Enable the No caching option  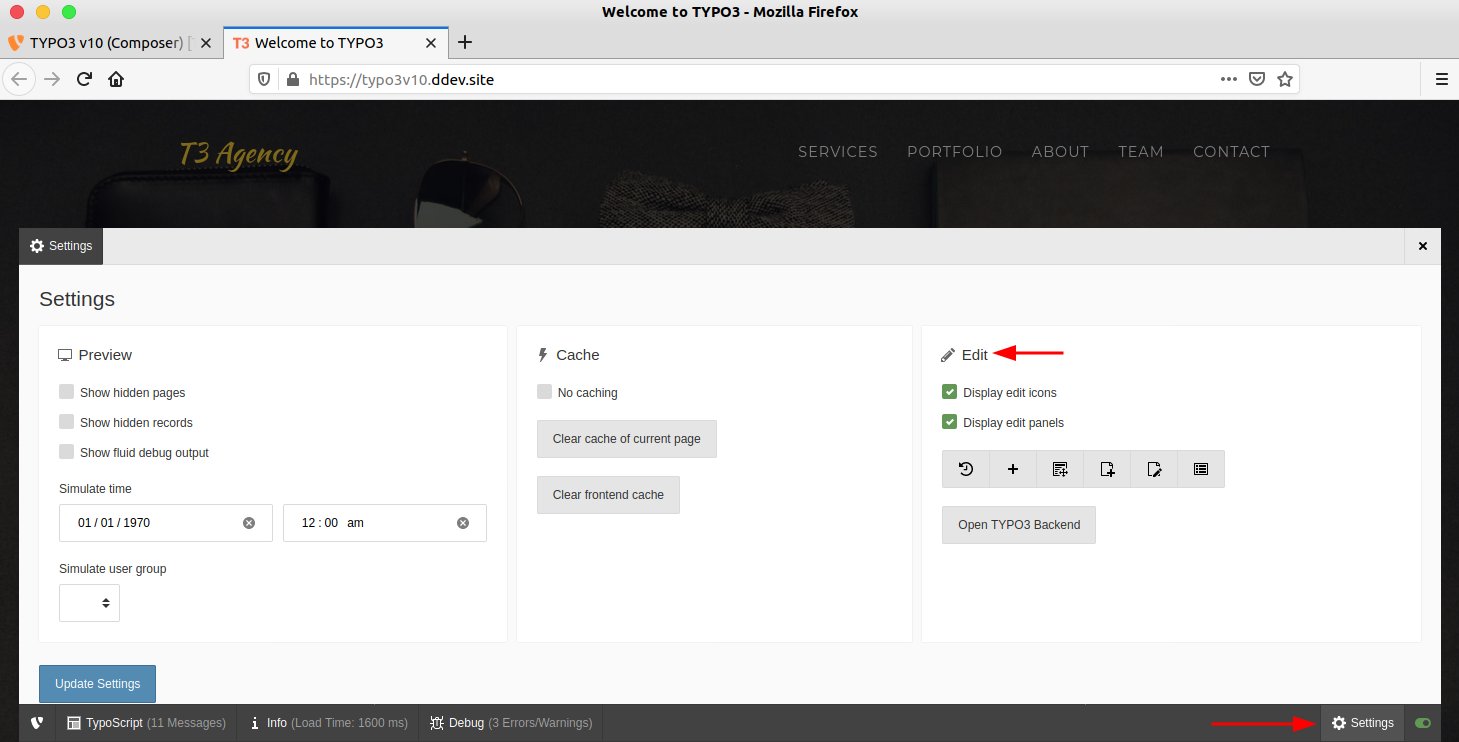(544, 392)
